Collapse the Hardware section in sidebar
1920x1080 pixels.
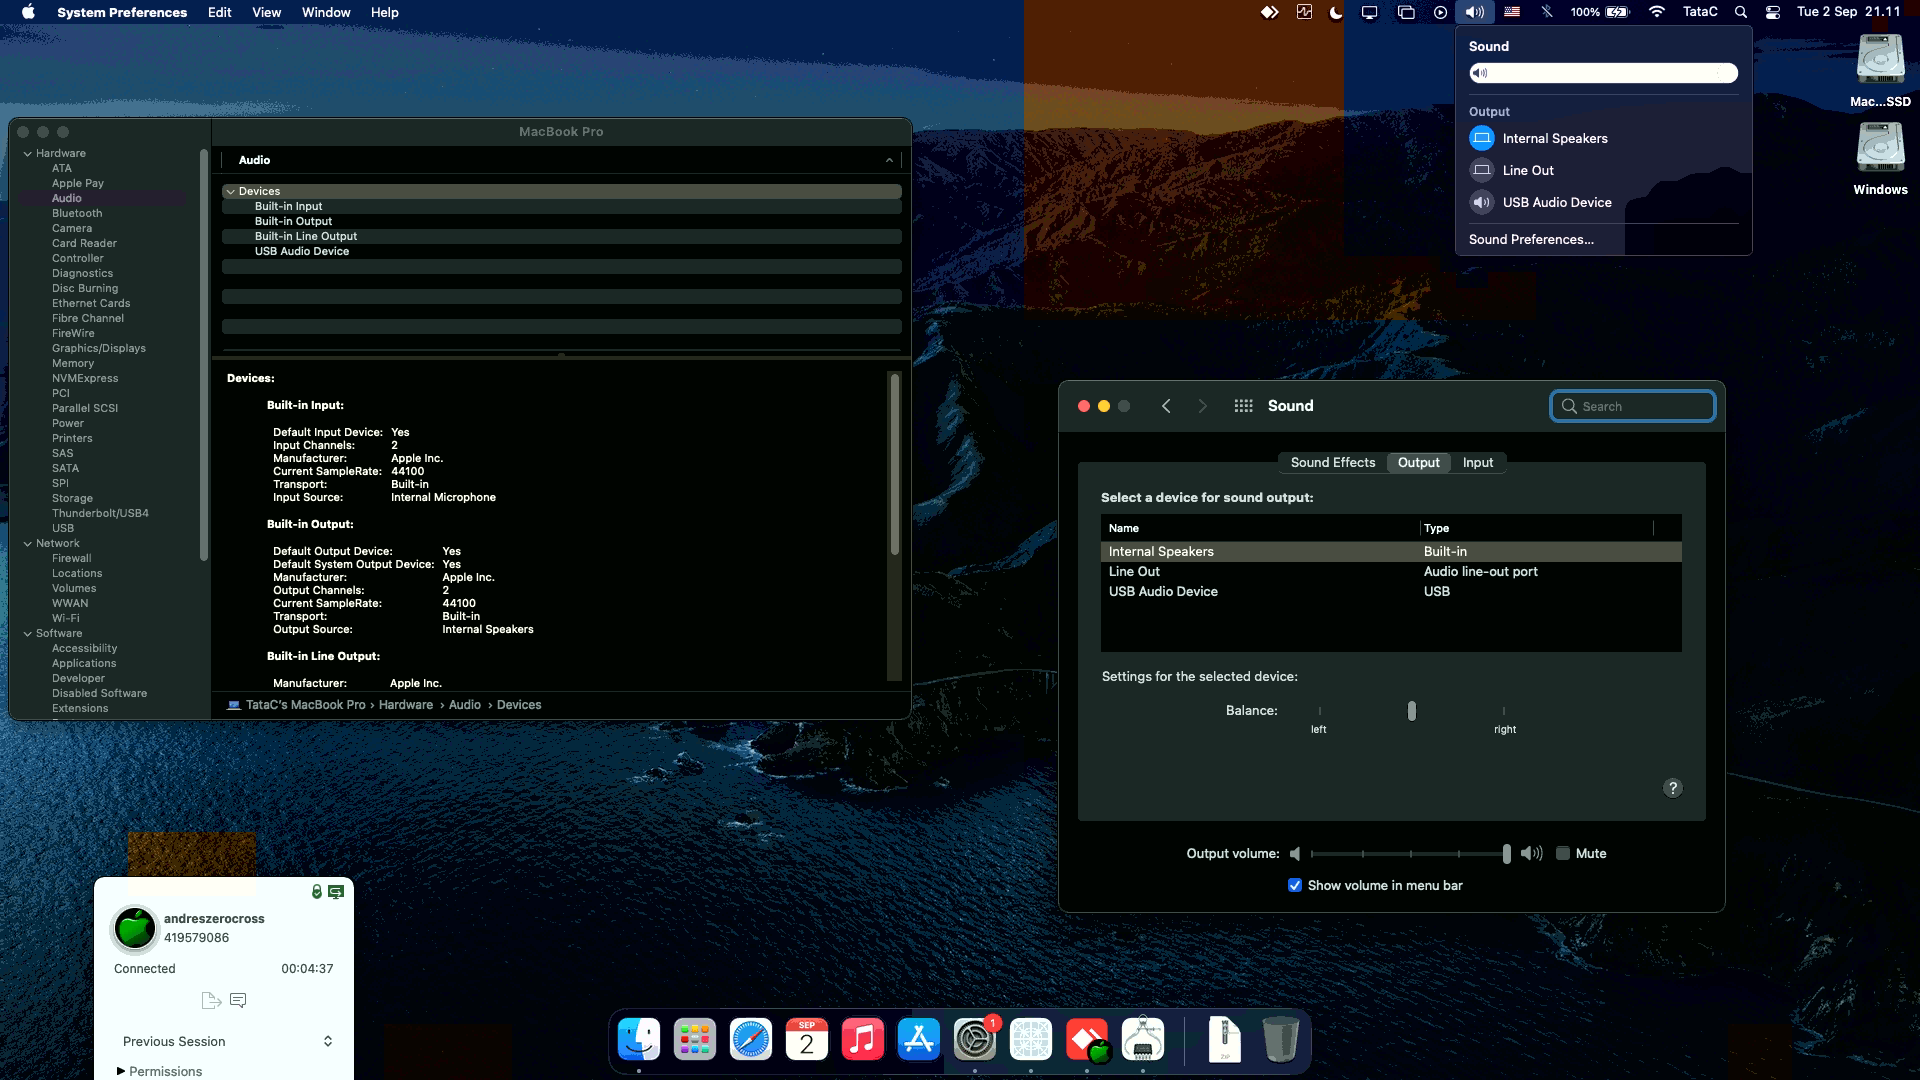pos(28,153)
